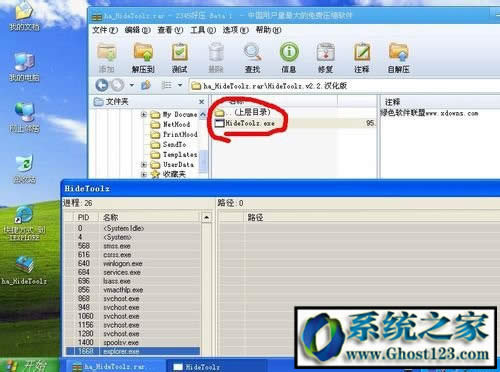The height and width of the screenshot is (372, 500).
Task: Click process list scrollbar up arrow
Action: click(207, 218)
